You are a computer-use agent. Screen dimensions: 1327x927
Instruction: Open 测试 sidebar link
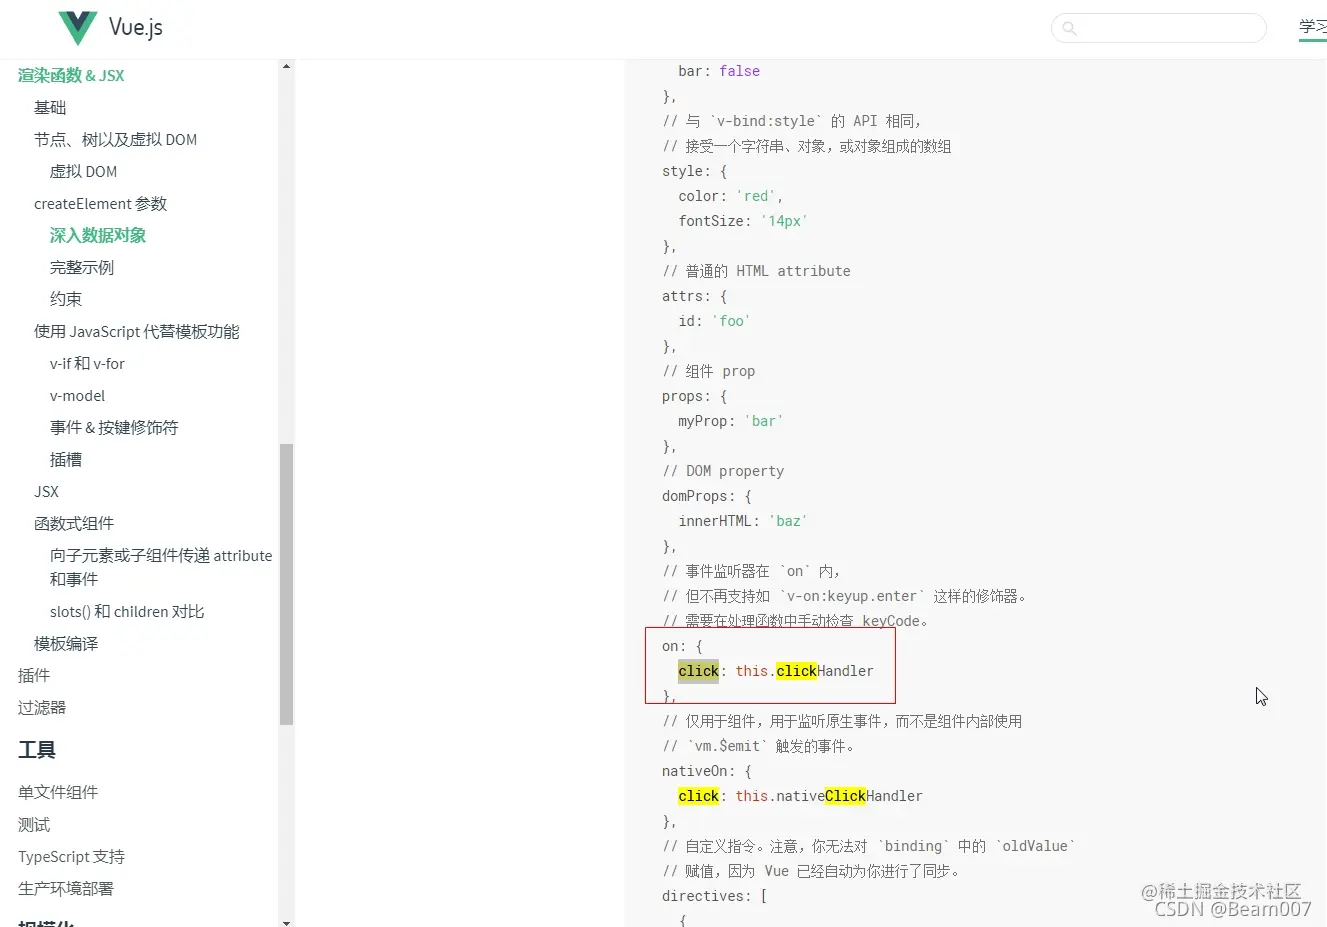tap(34, 824)
